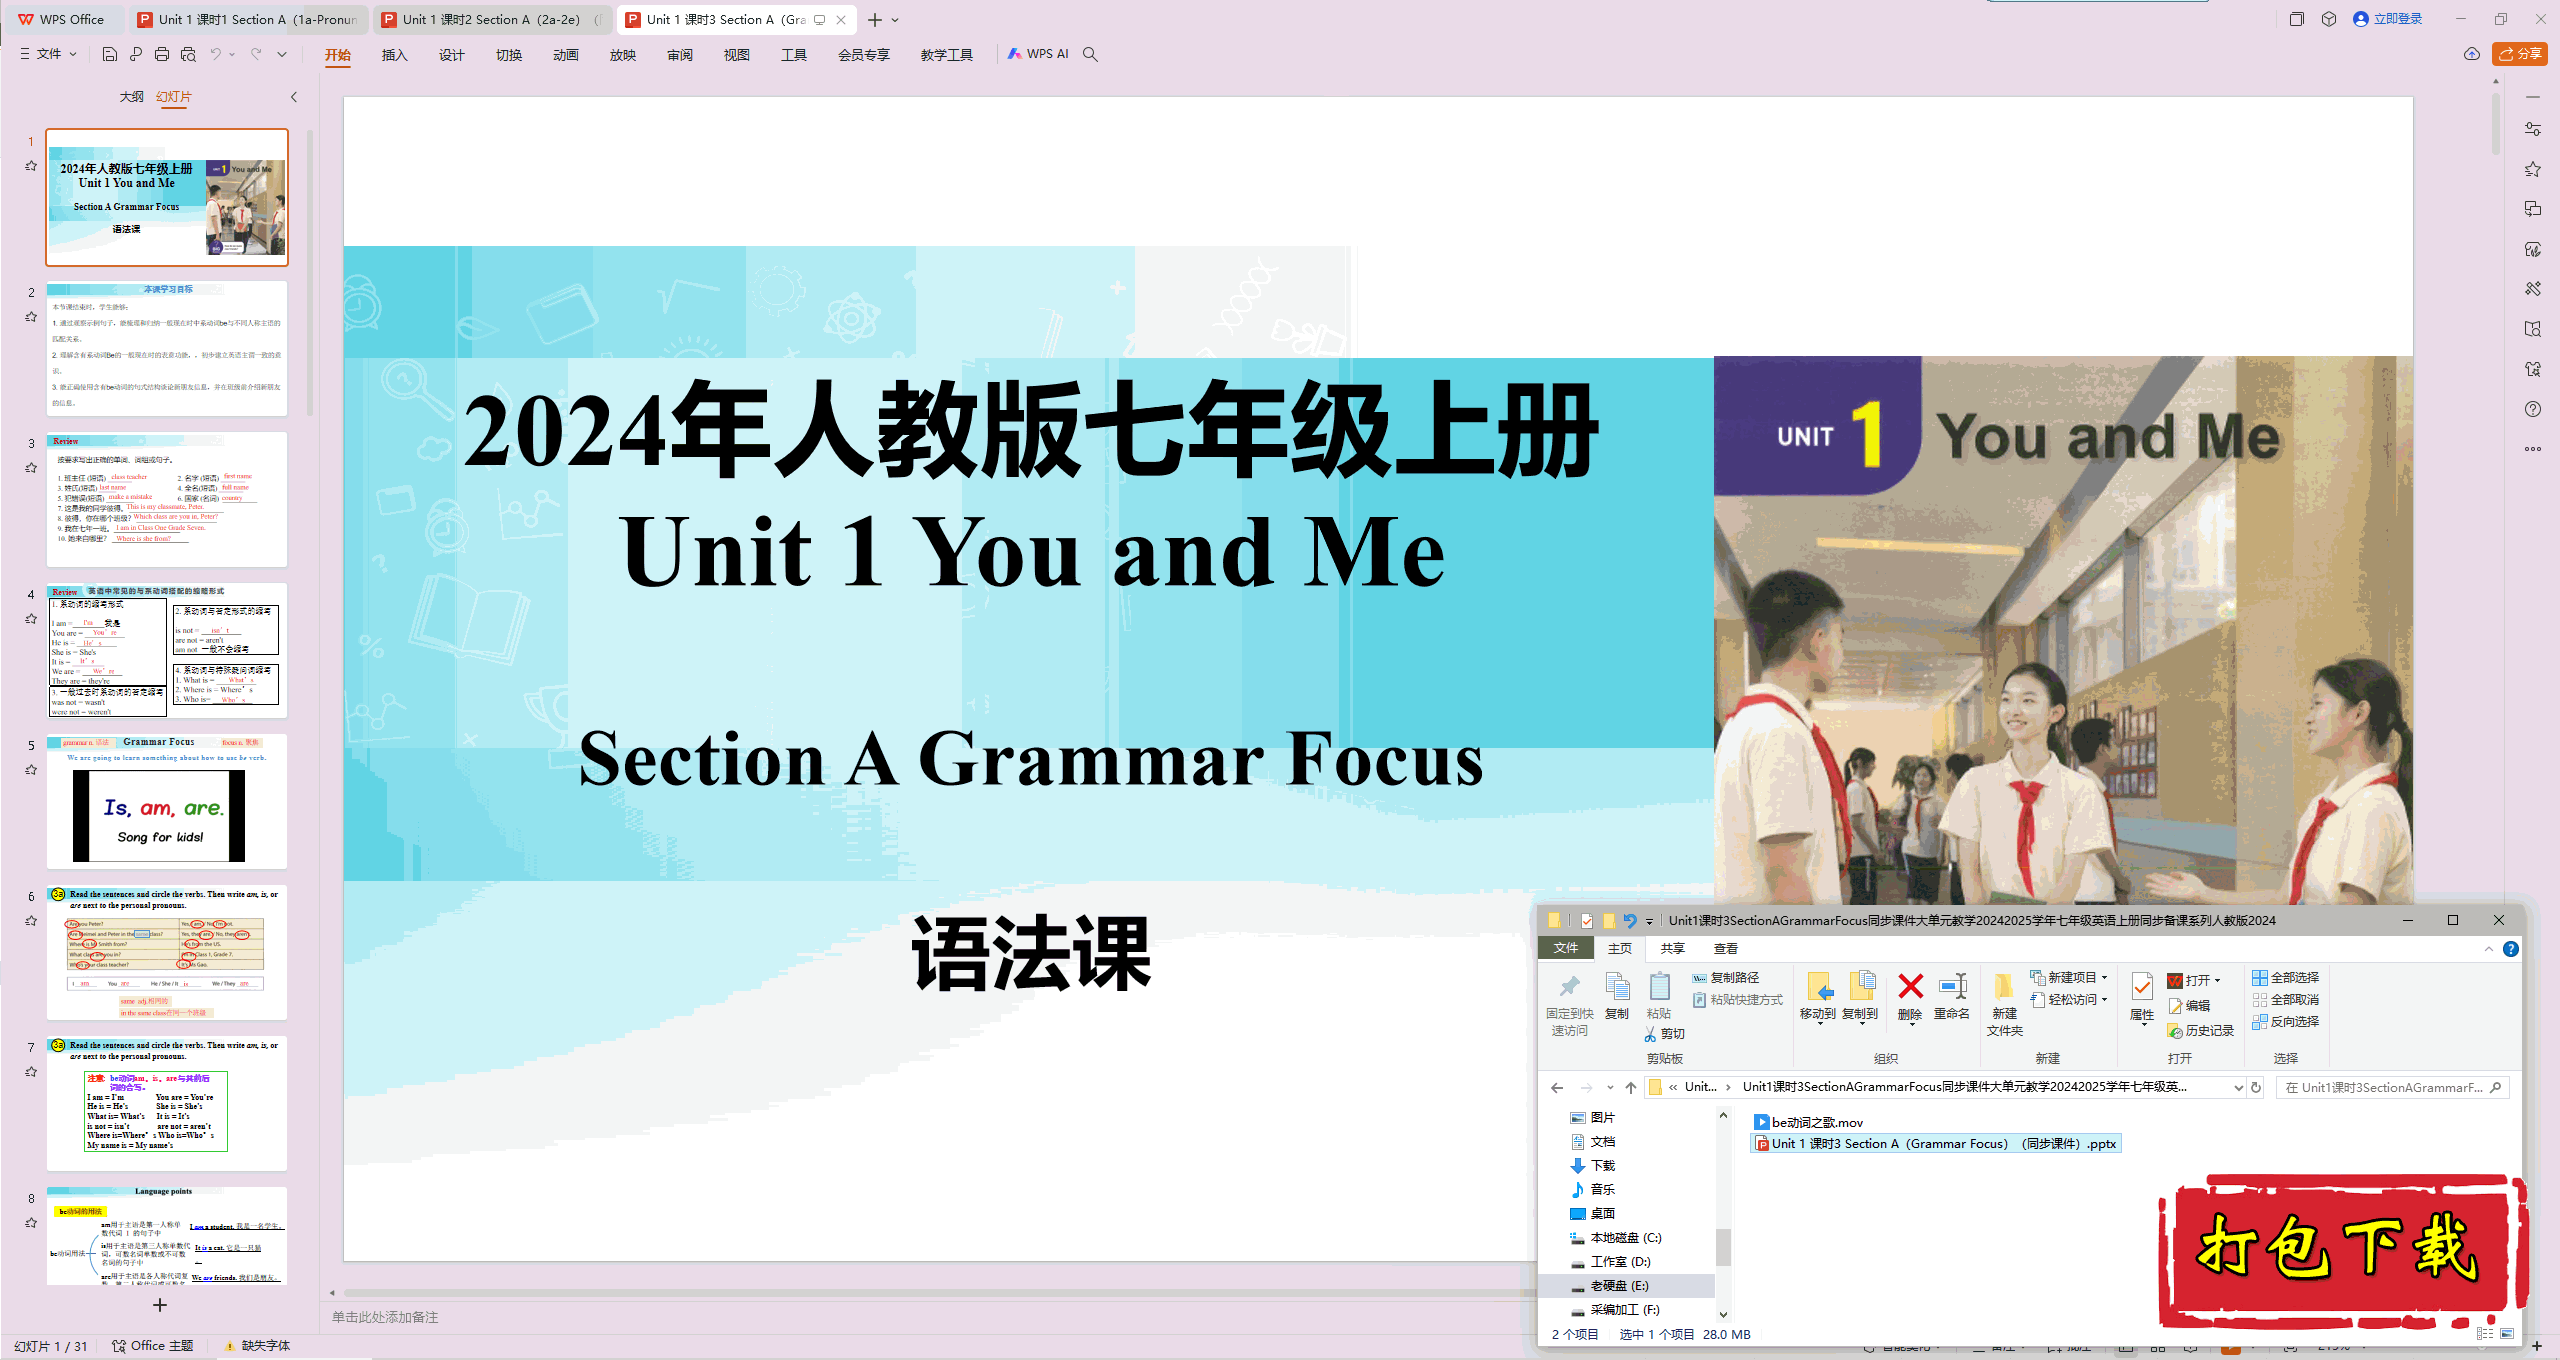
Task: Toggle favorite star on slide 1 thumbnail
Action: (x=31, y=166)
